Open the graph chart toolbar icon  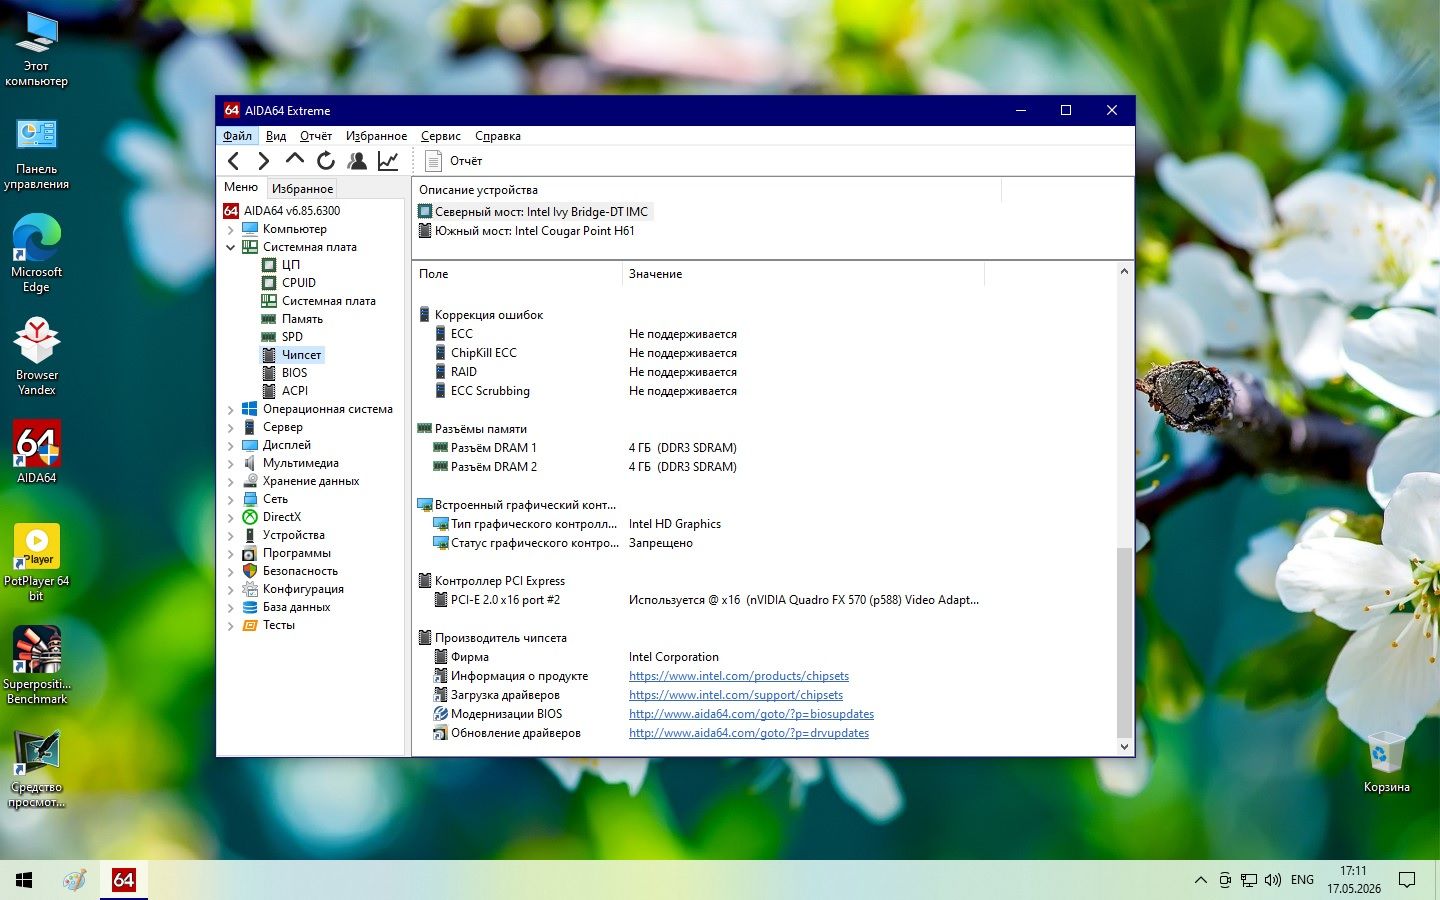pyautogui.click(x=388, y=161)
